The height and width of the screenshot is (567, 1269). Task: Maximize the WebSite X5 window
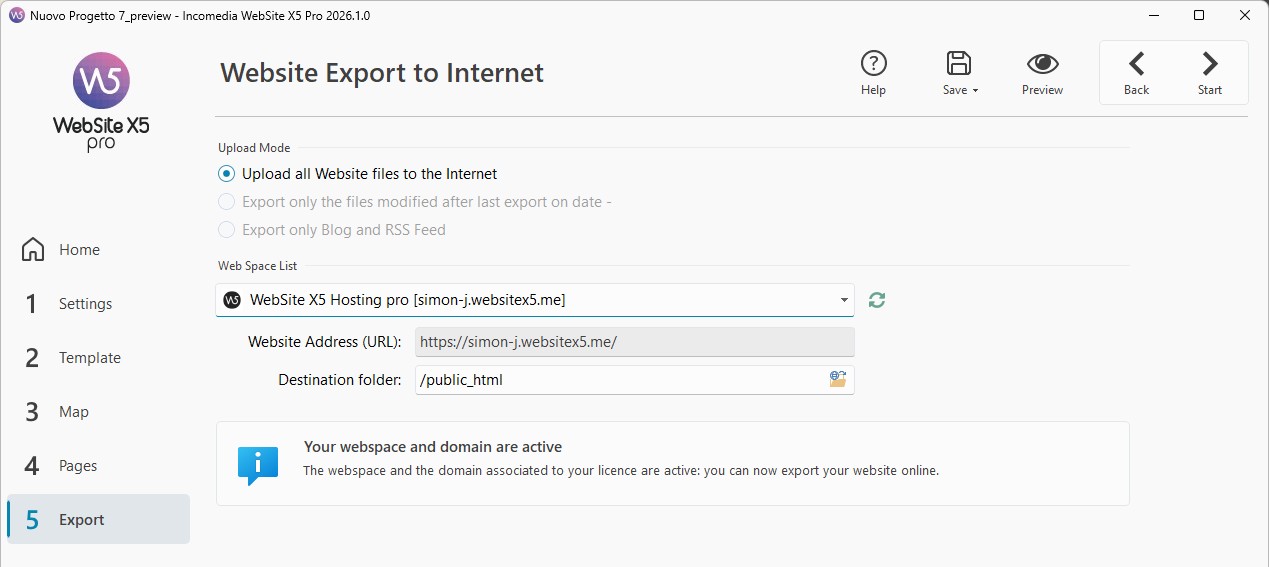[x=1199, y=15]
